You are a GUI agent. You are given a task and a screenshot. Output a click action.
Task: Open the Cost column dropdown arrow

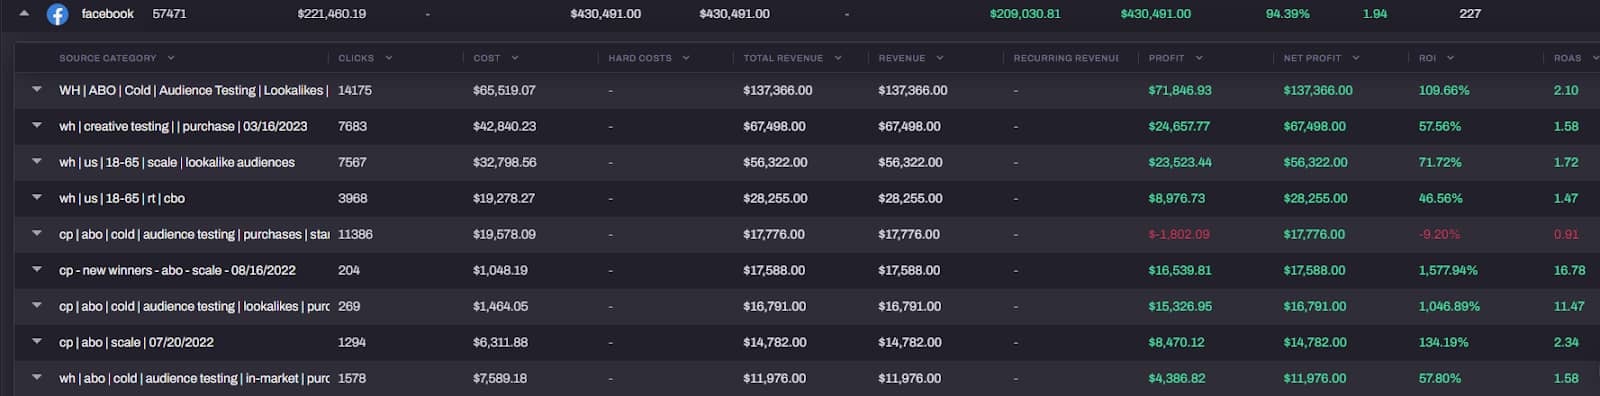coord(515,58)
